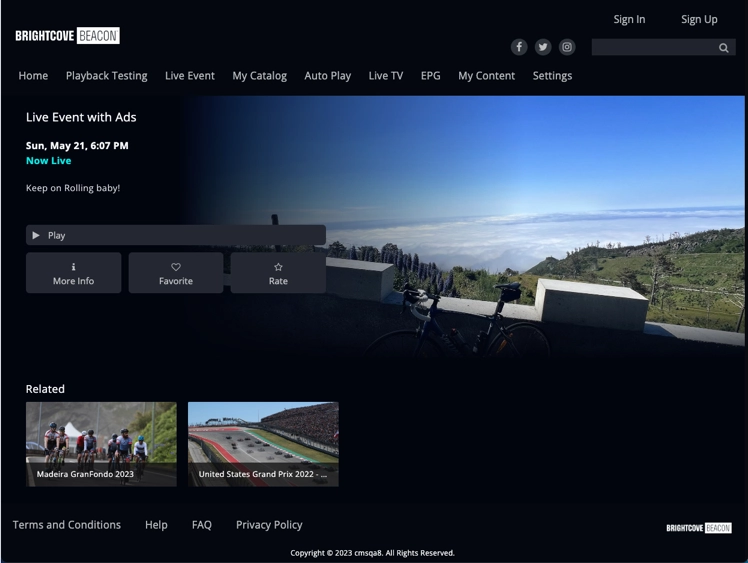This screenshot has width=748, height=563.
Task: Open the Facebook social icon
Action: tap(519, 47)
